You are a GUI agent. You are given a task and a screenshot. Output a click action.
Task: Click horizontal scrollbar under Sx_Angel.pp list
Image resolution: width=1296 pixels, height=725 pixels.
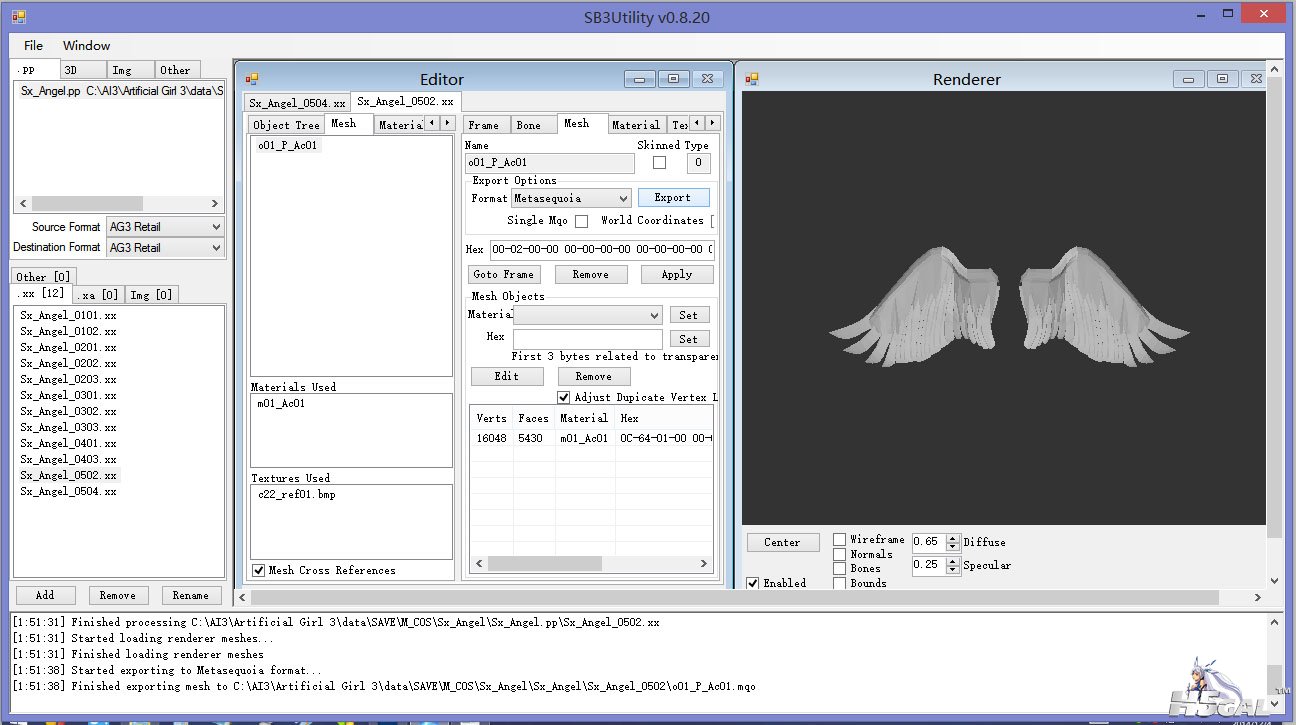coord(119,203)
